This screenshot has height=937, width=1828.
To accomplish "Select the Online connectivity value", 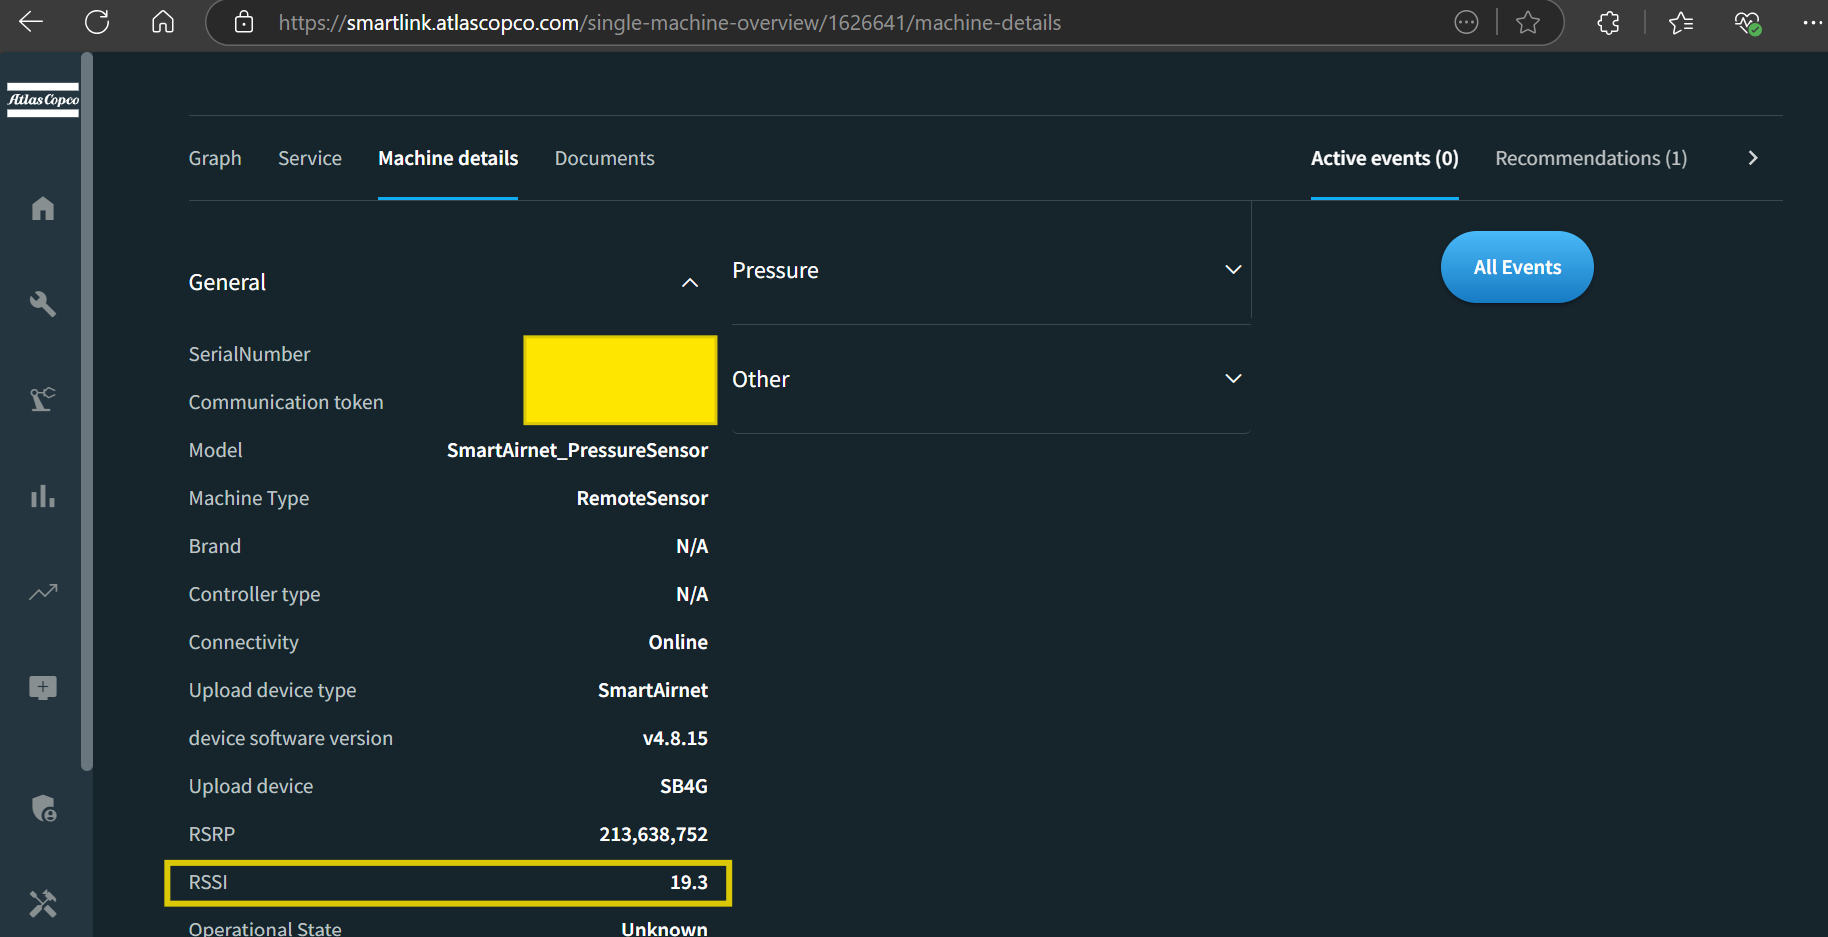I will pos(678,642).
